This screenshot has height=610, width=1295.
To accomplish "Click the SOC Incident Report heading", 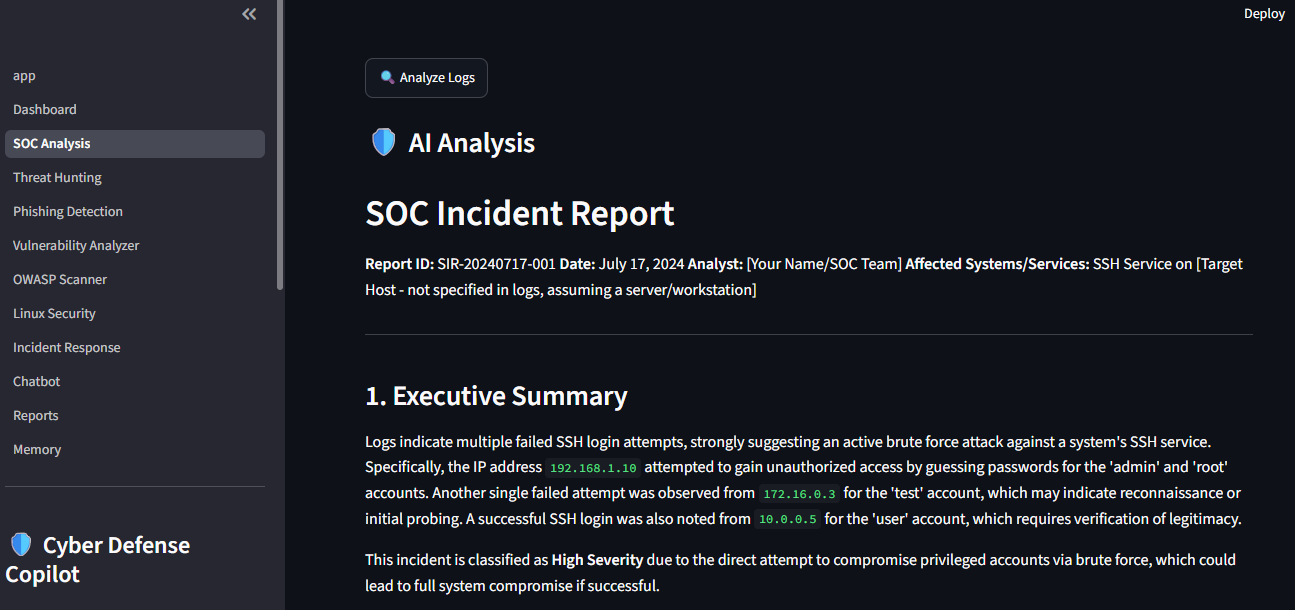I will point(520,213).
